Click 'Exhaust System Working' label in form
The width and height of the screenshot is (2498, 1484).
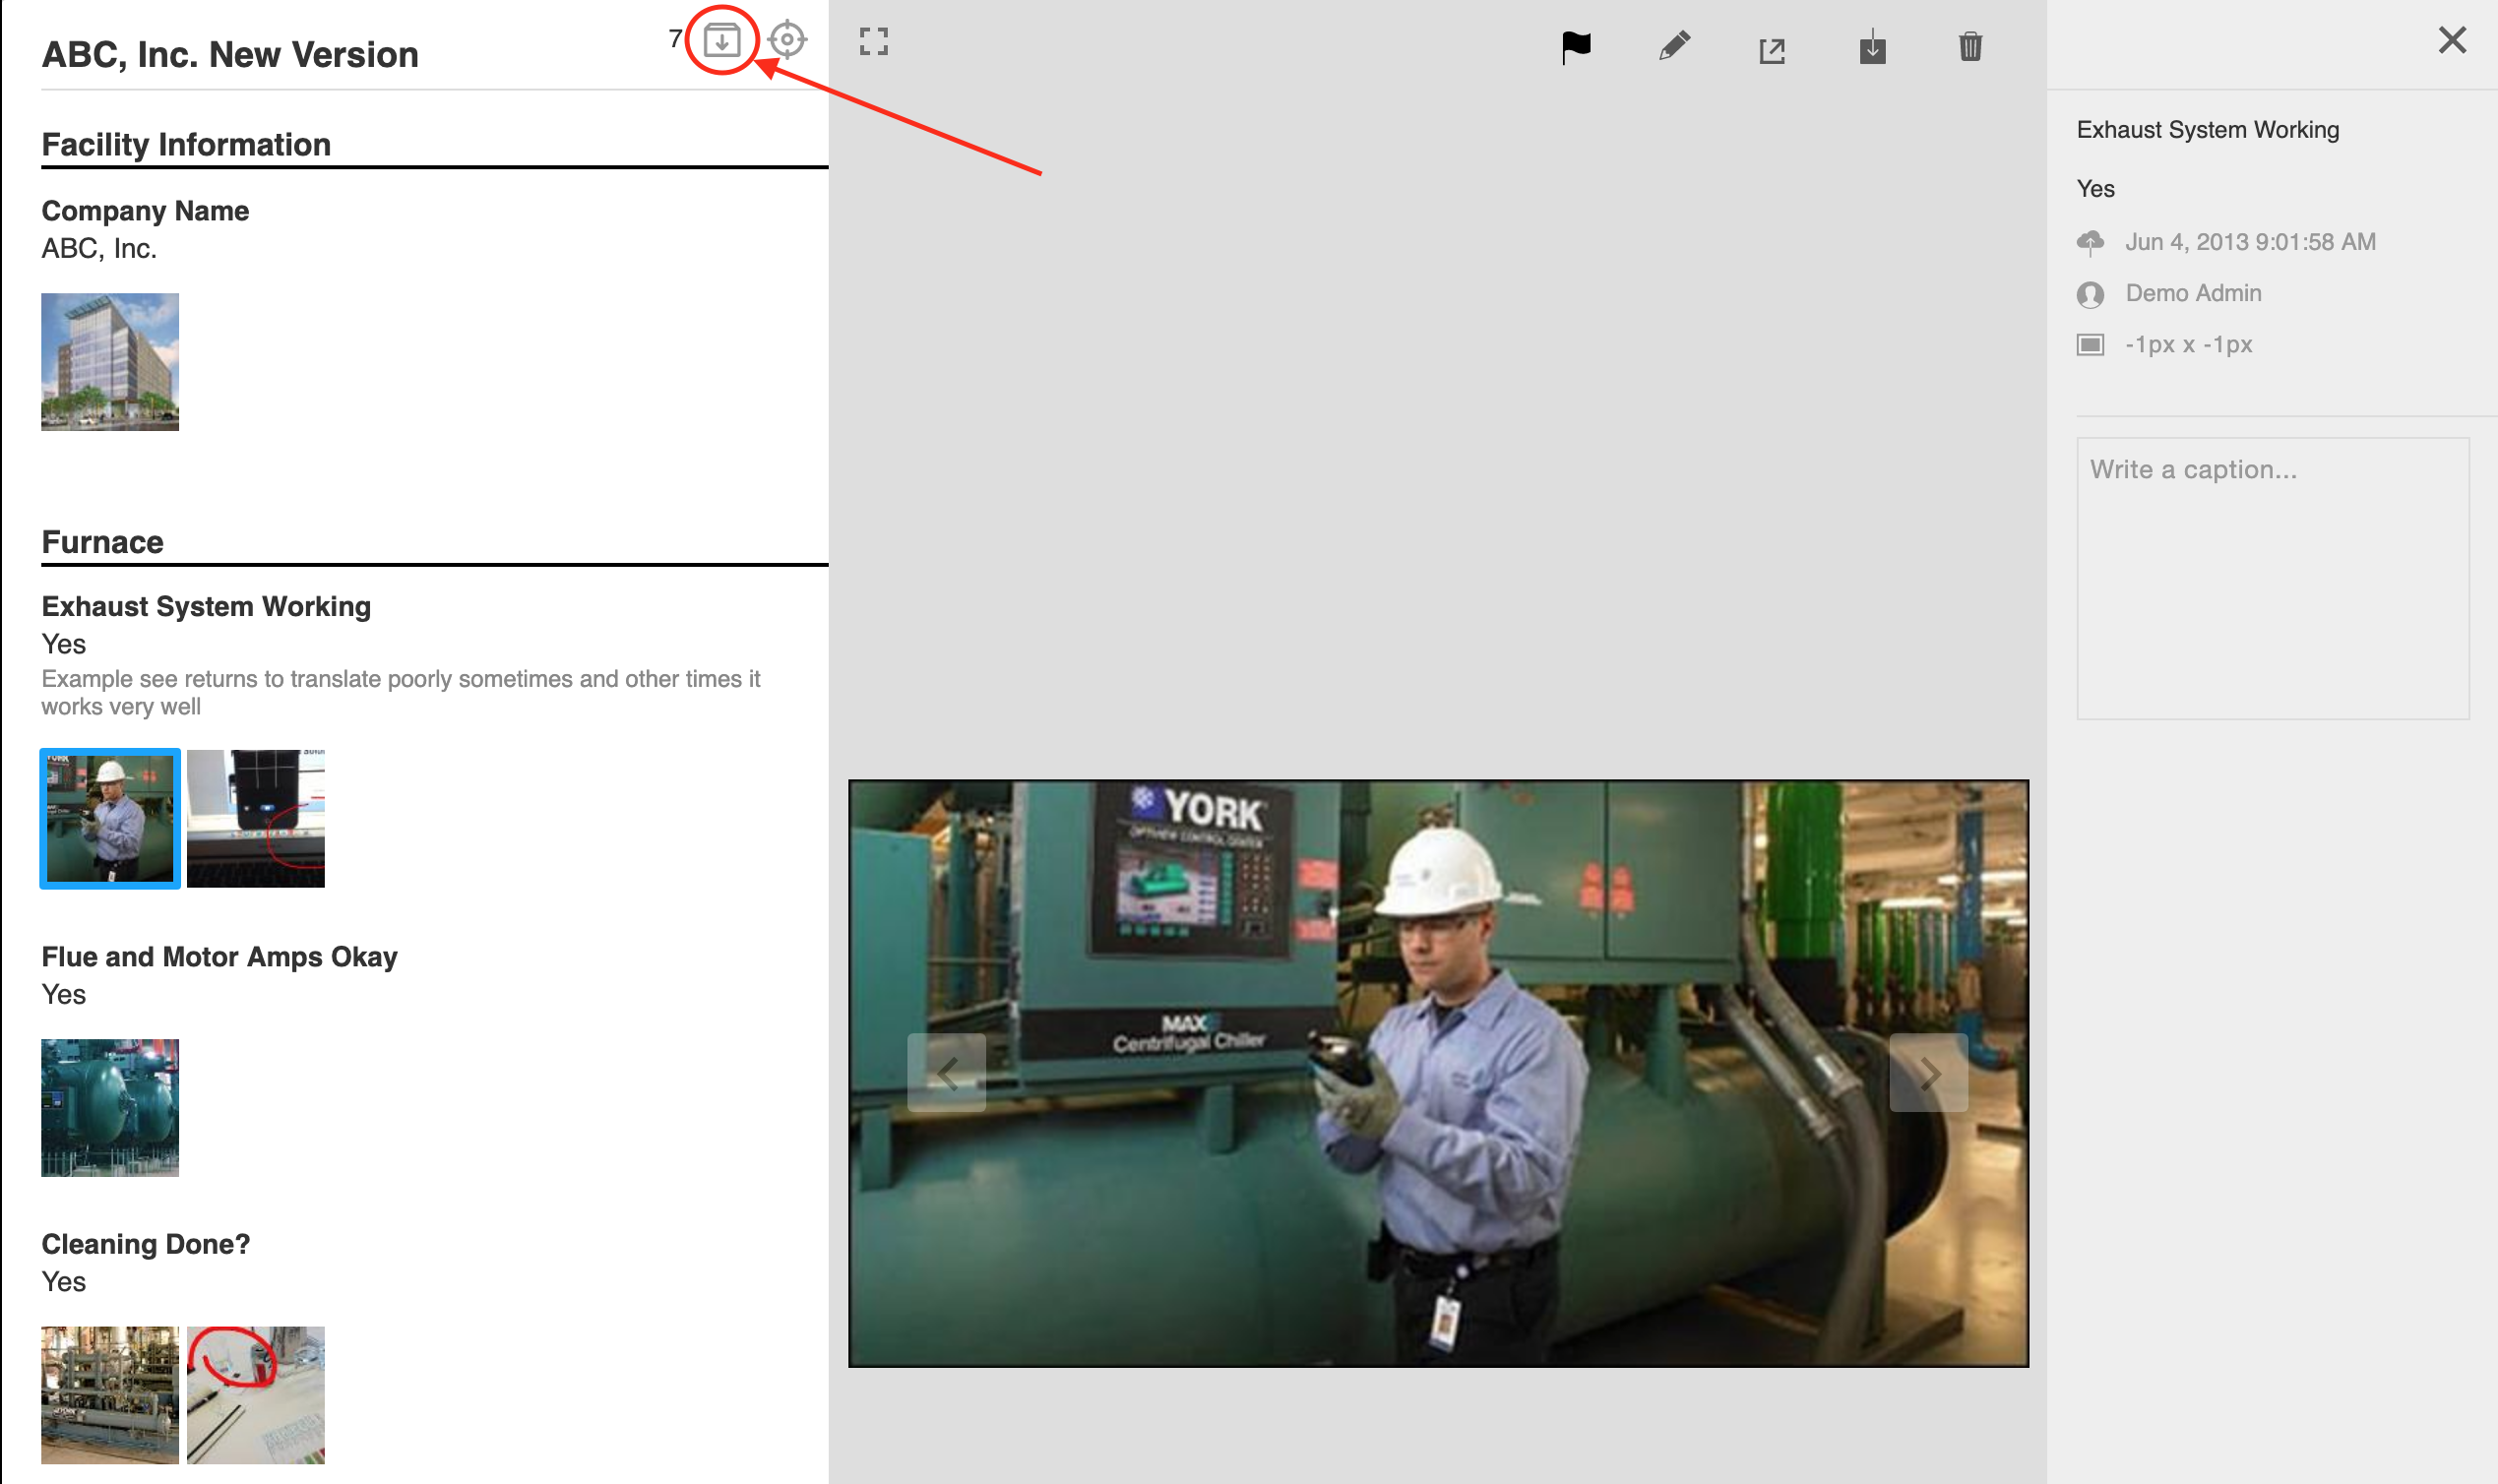click(x=206, y=607)
